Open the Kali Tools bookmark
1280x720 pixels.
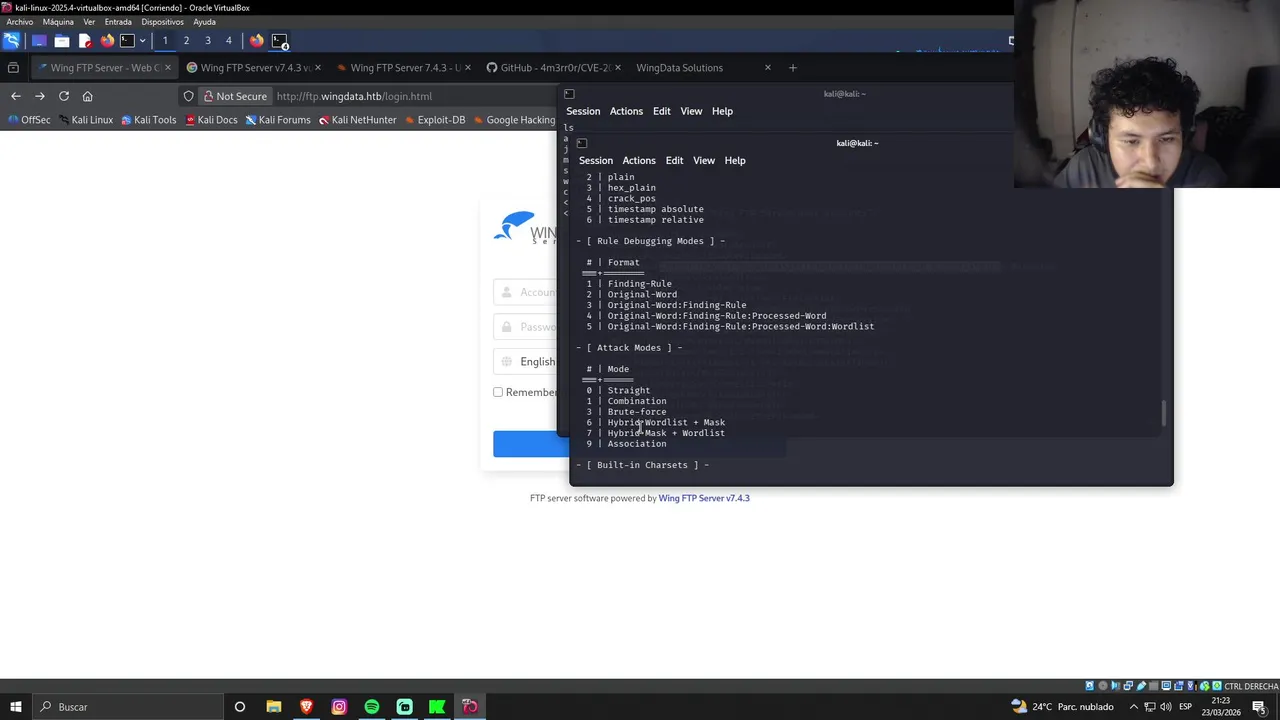point(148,120)
